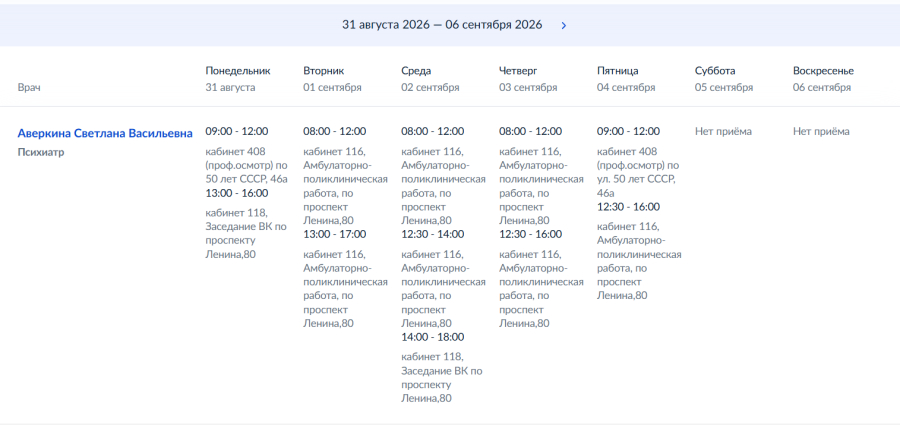Select Thursday 12:30 - 16:00 slot

coord(530,234)
